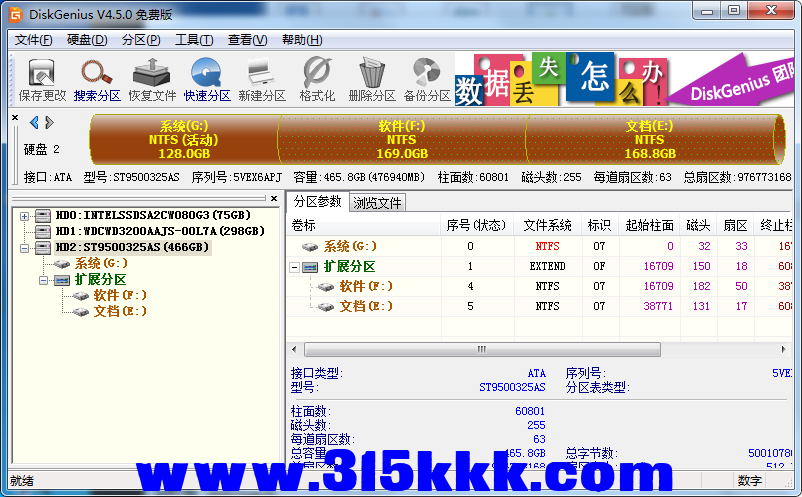This screenshot has width=802, height=497.
Task: Click EXTEND file system cell
Action: (547, 266)
